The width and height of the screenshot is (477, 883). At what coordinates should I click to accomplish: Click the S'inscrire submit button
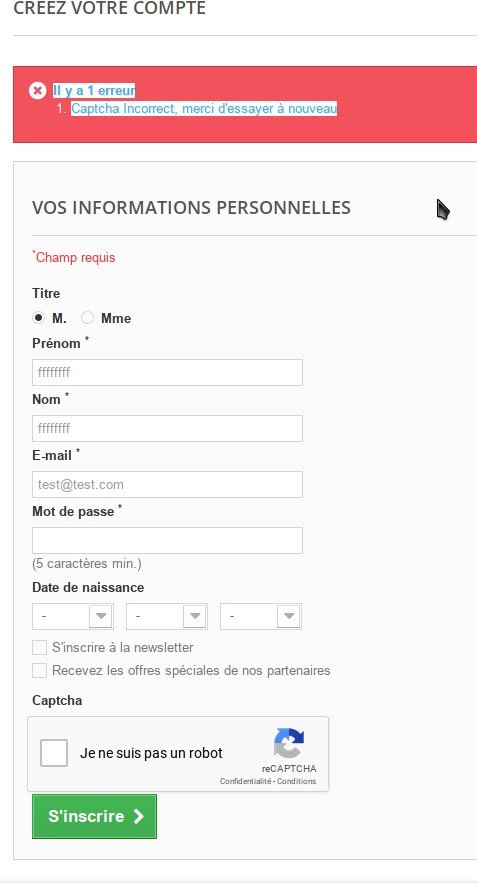coord(95,817)
